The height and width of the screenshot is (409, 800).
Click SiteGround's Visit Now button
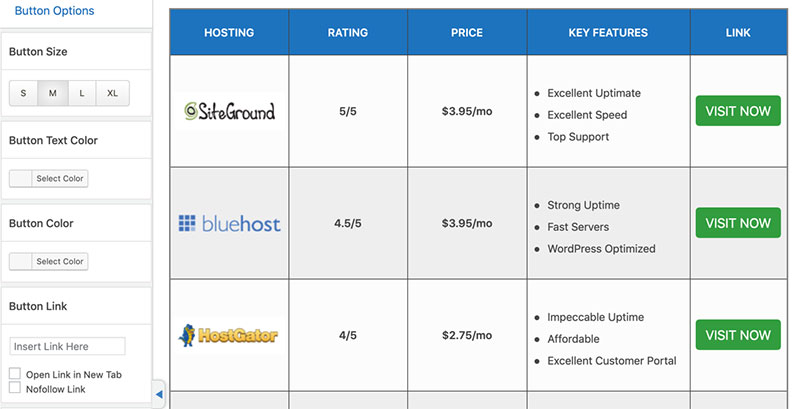click(x=738, y=111)
